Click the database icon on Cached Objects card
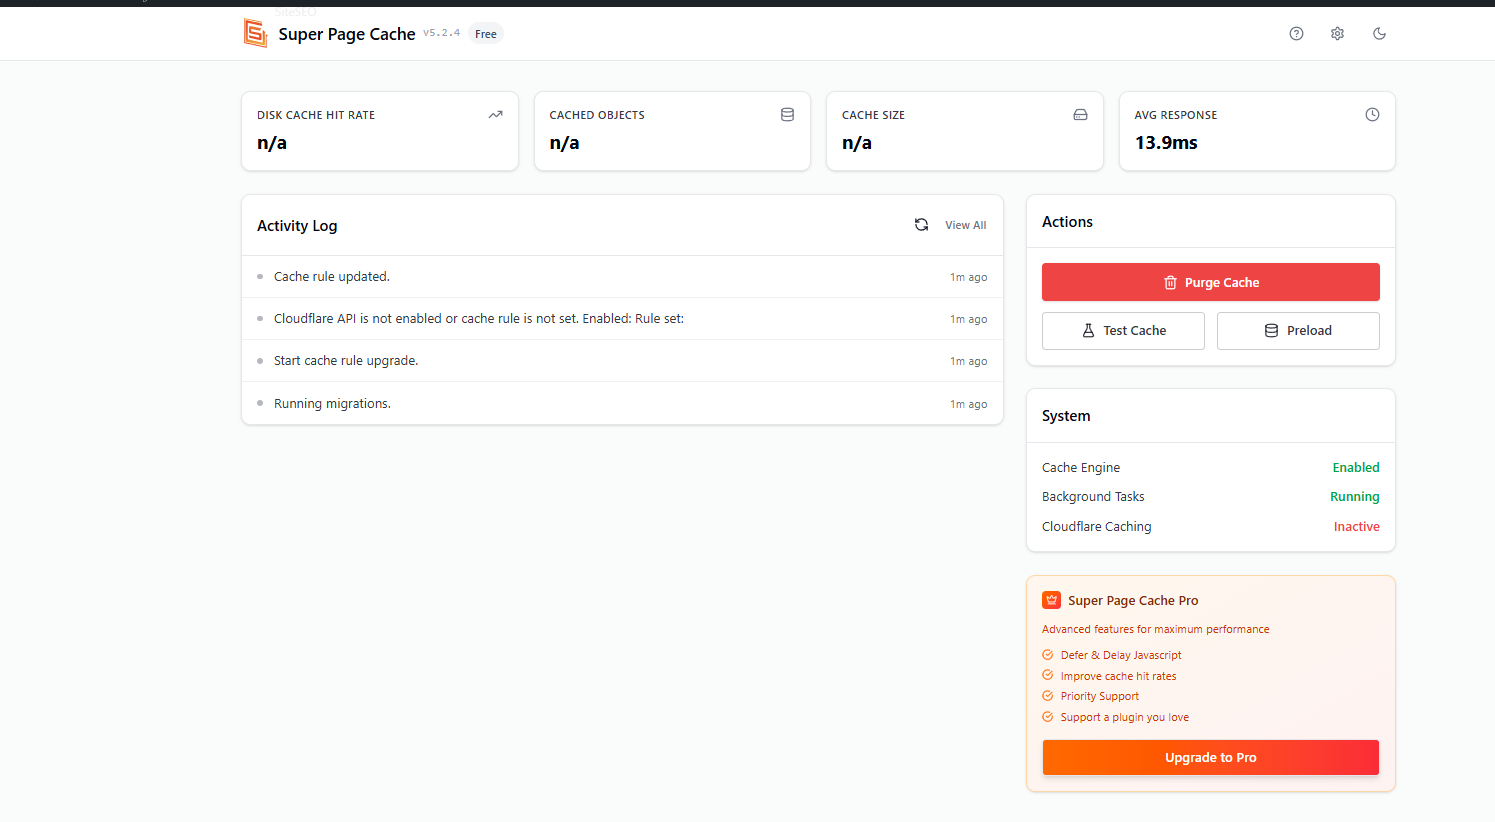This screenshot has height=822, width=1495. click(x=787, y=115)
